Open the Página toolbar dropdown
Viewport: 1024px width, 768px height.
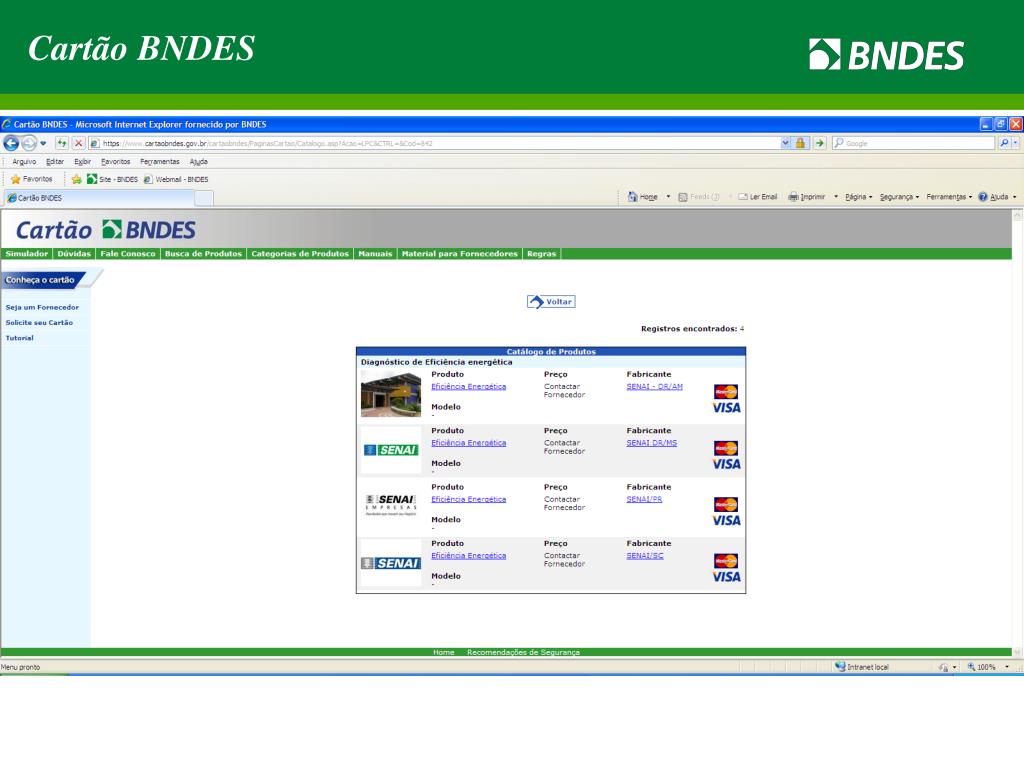point(858,197)
